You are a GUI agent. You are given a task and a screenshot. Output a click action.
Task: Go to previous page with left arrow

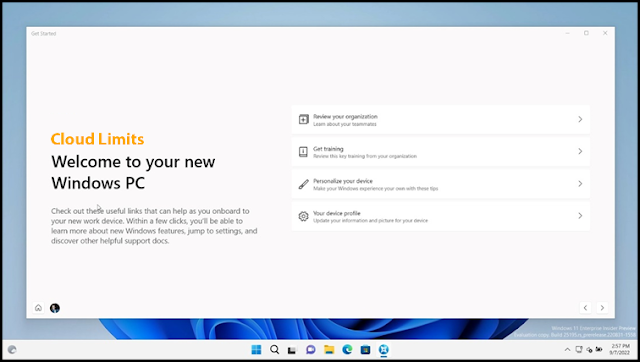(x=585, y=308)
